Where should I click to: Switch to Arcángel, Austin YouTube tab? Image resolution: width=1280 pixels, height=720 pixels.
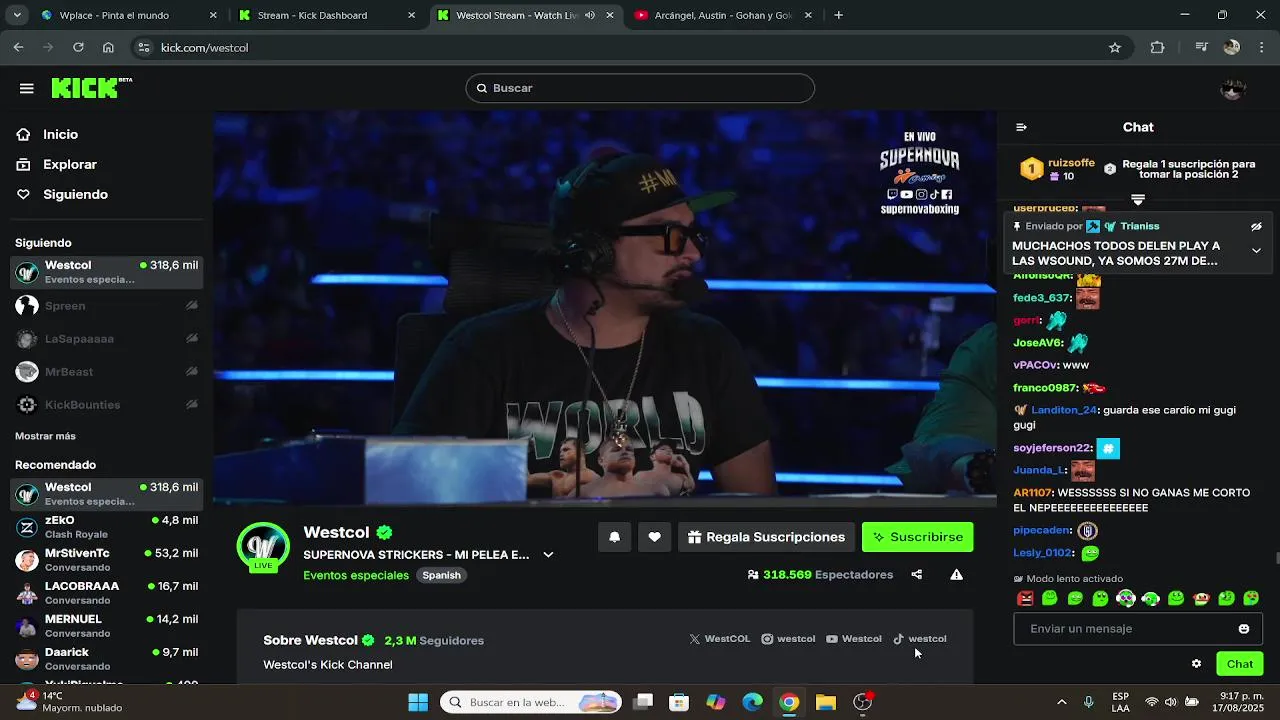click(724, 15)
